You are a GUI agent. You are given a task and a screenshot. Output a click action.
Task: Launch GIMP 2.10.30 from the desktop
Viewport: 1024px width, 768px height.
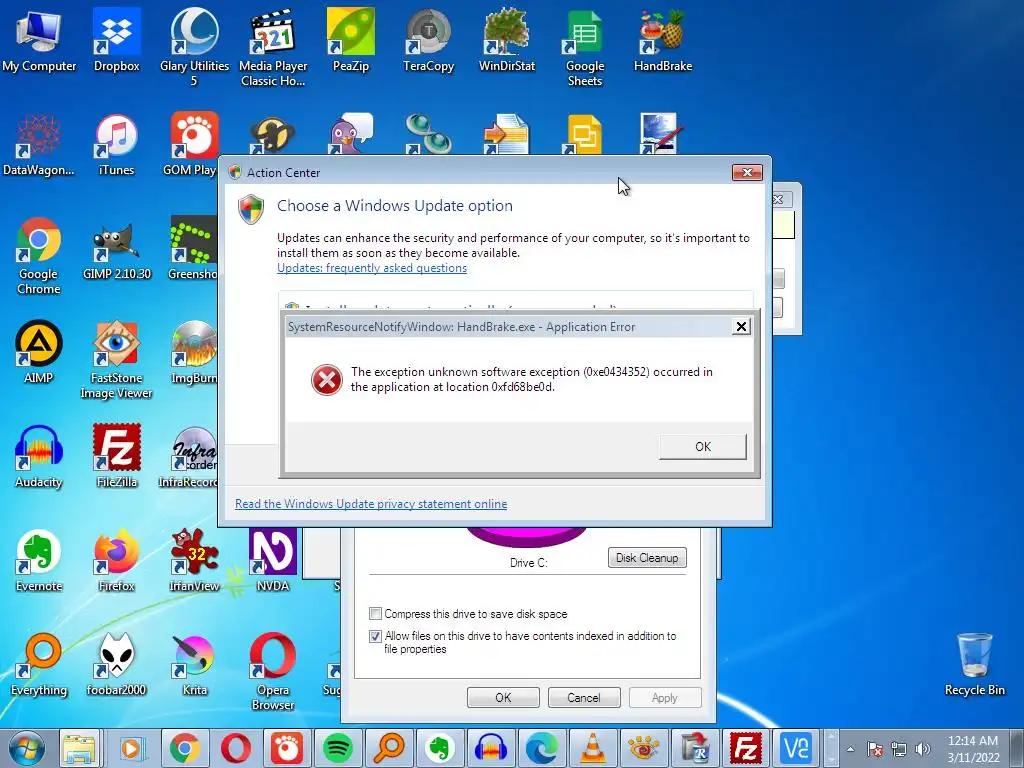[116, 249]
